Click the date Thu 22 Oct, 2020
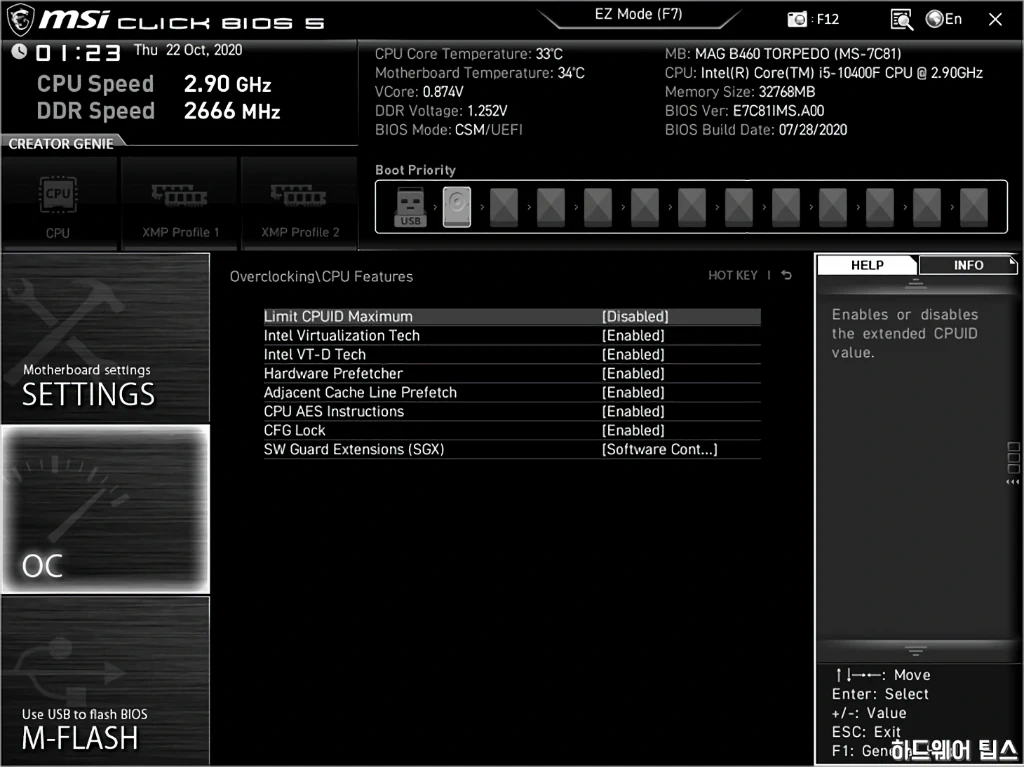This screenshot has width=1024, height=767. tap(188, 50)
